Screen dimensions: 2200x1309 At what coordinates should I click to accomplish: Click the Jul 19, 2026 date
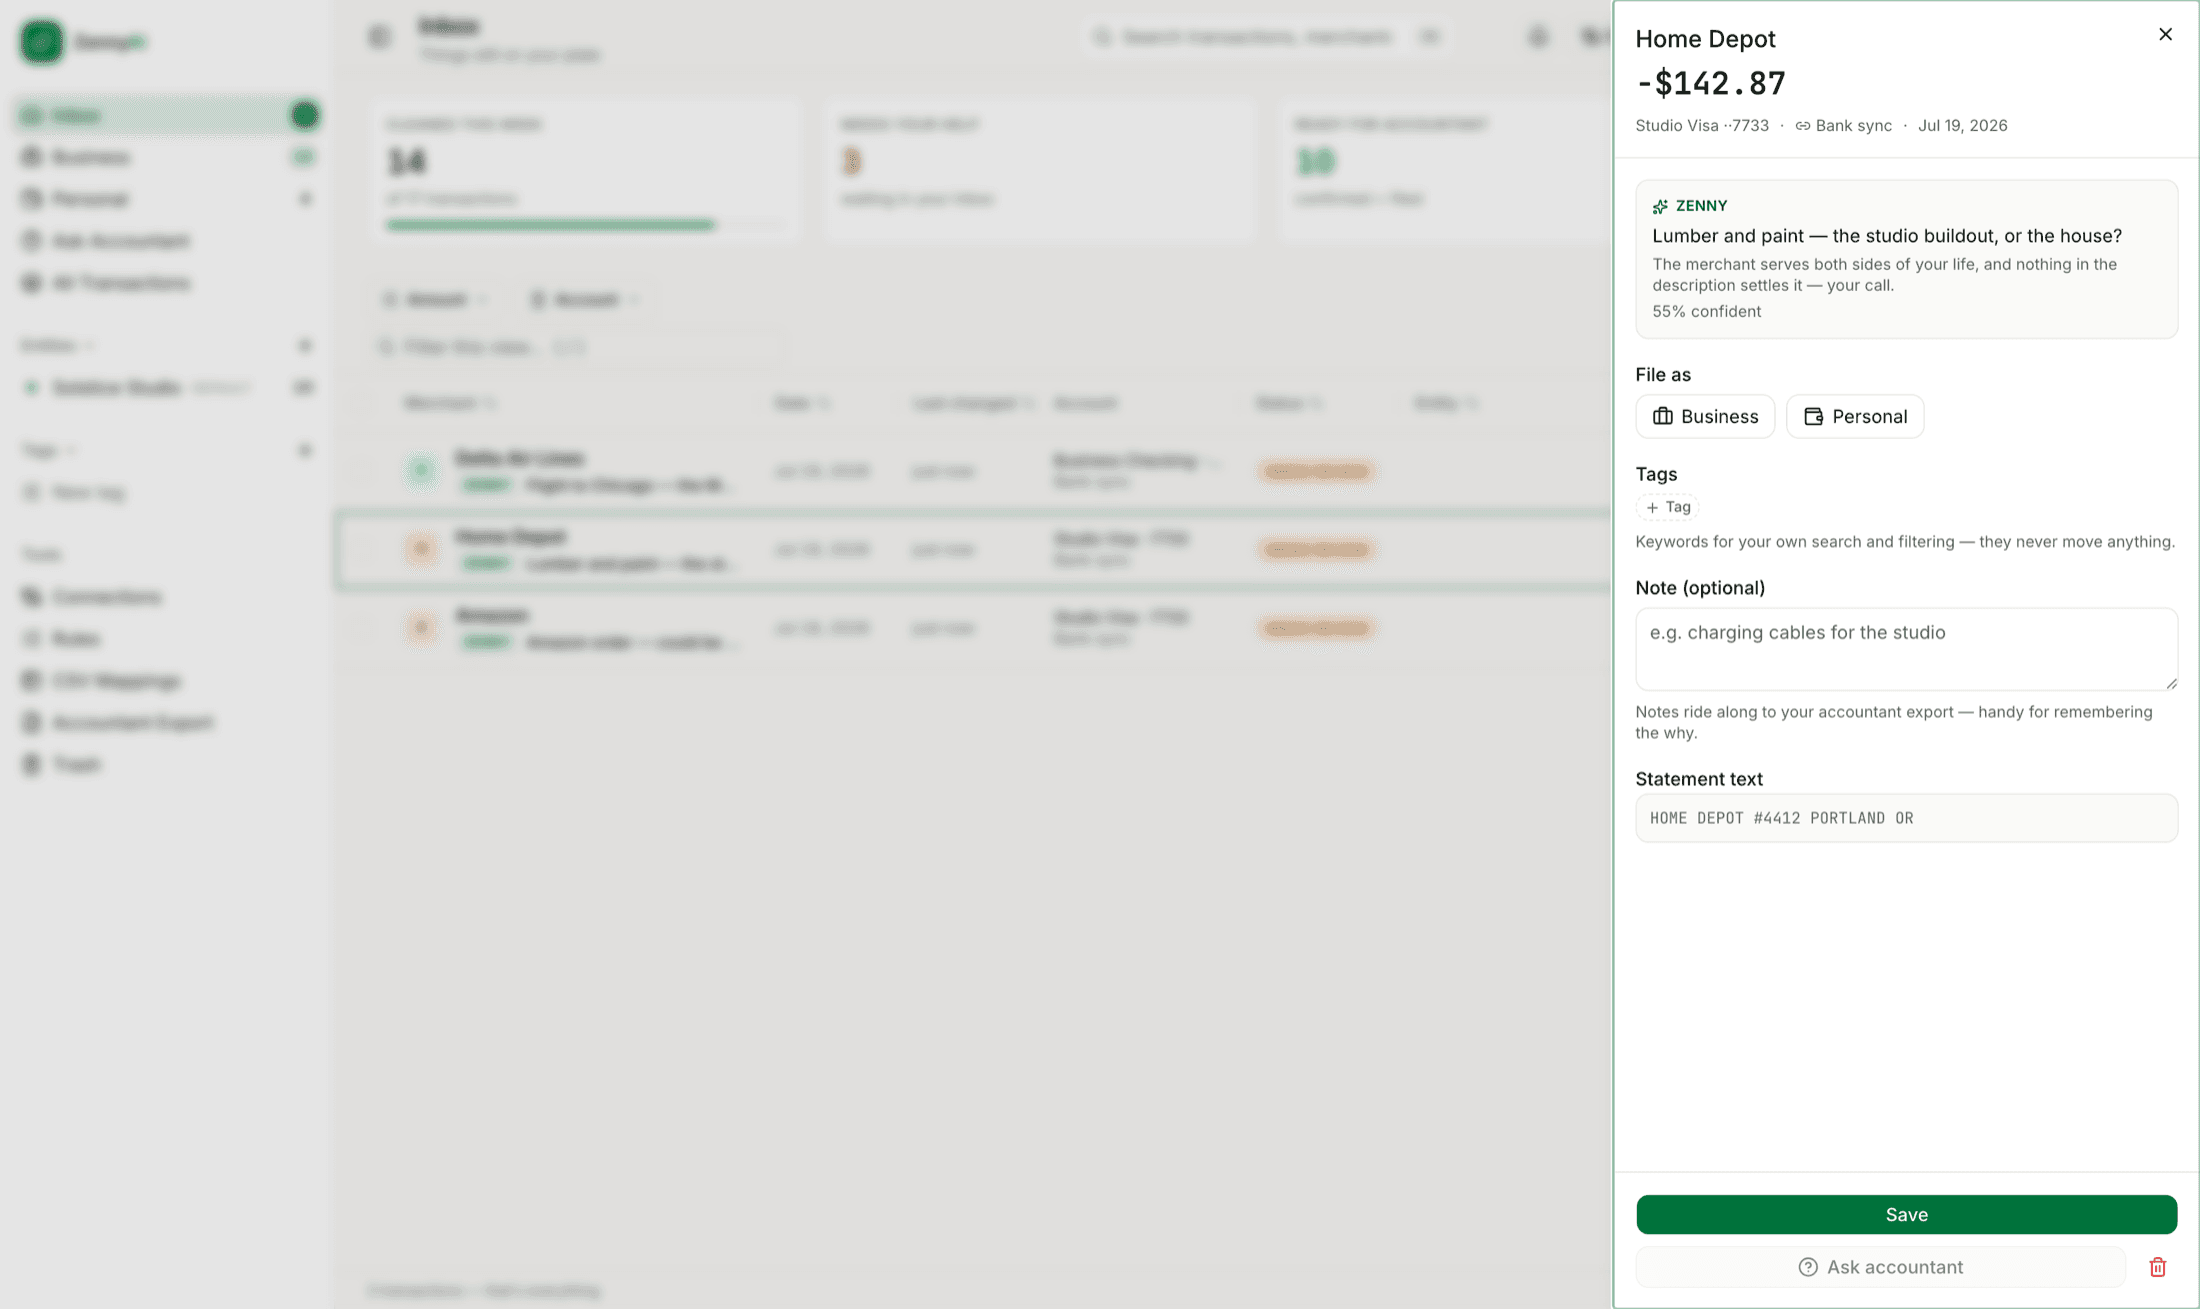[x=1962, y=126]
